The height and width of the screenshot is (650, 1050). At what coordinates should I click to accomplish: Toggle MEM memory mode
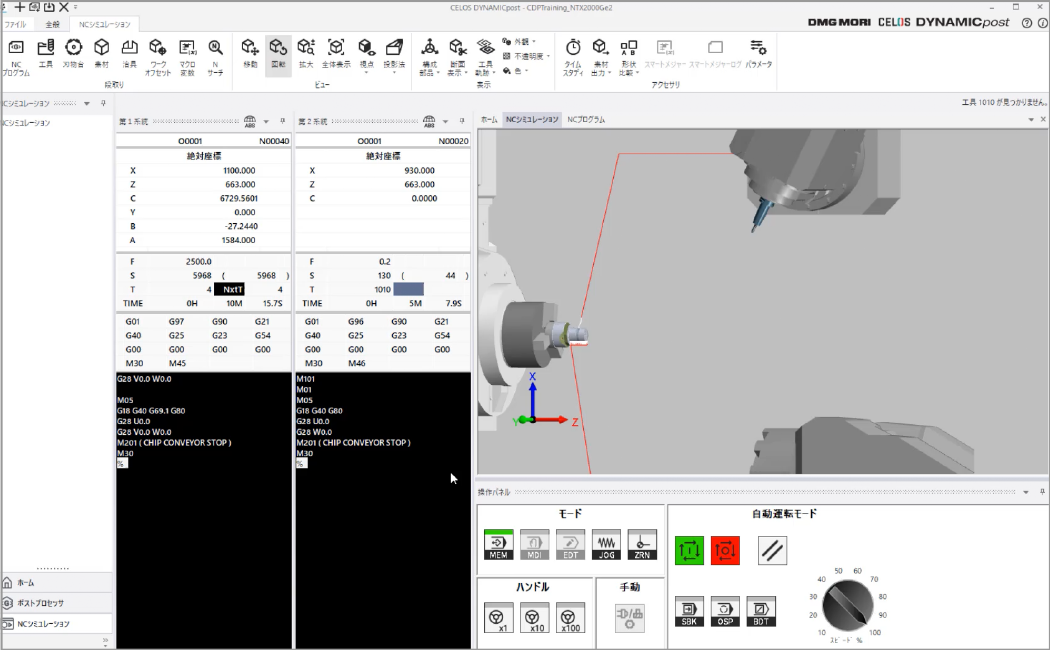(x=498, y=545)
